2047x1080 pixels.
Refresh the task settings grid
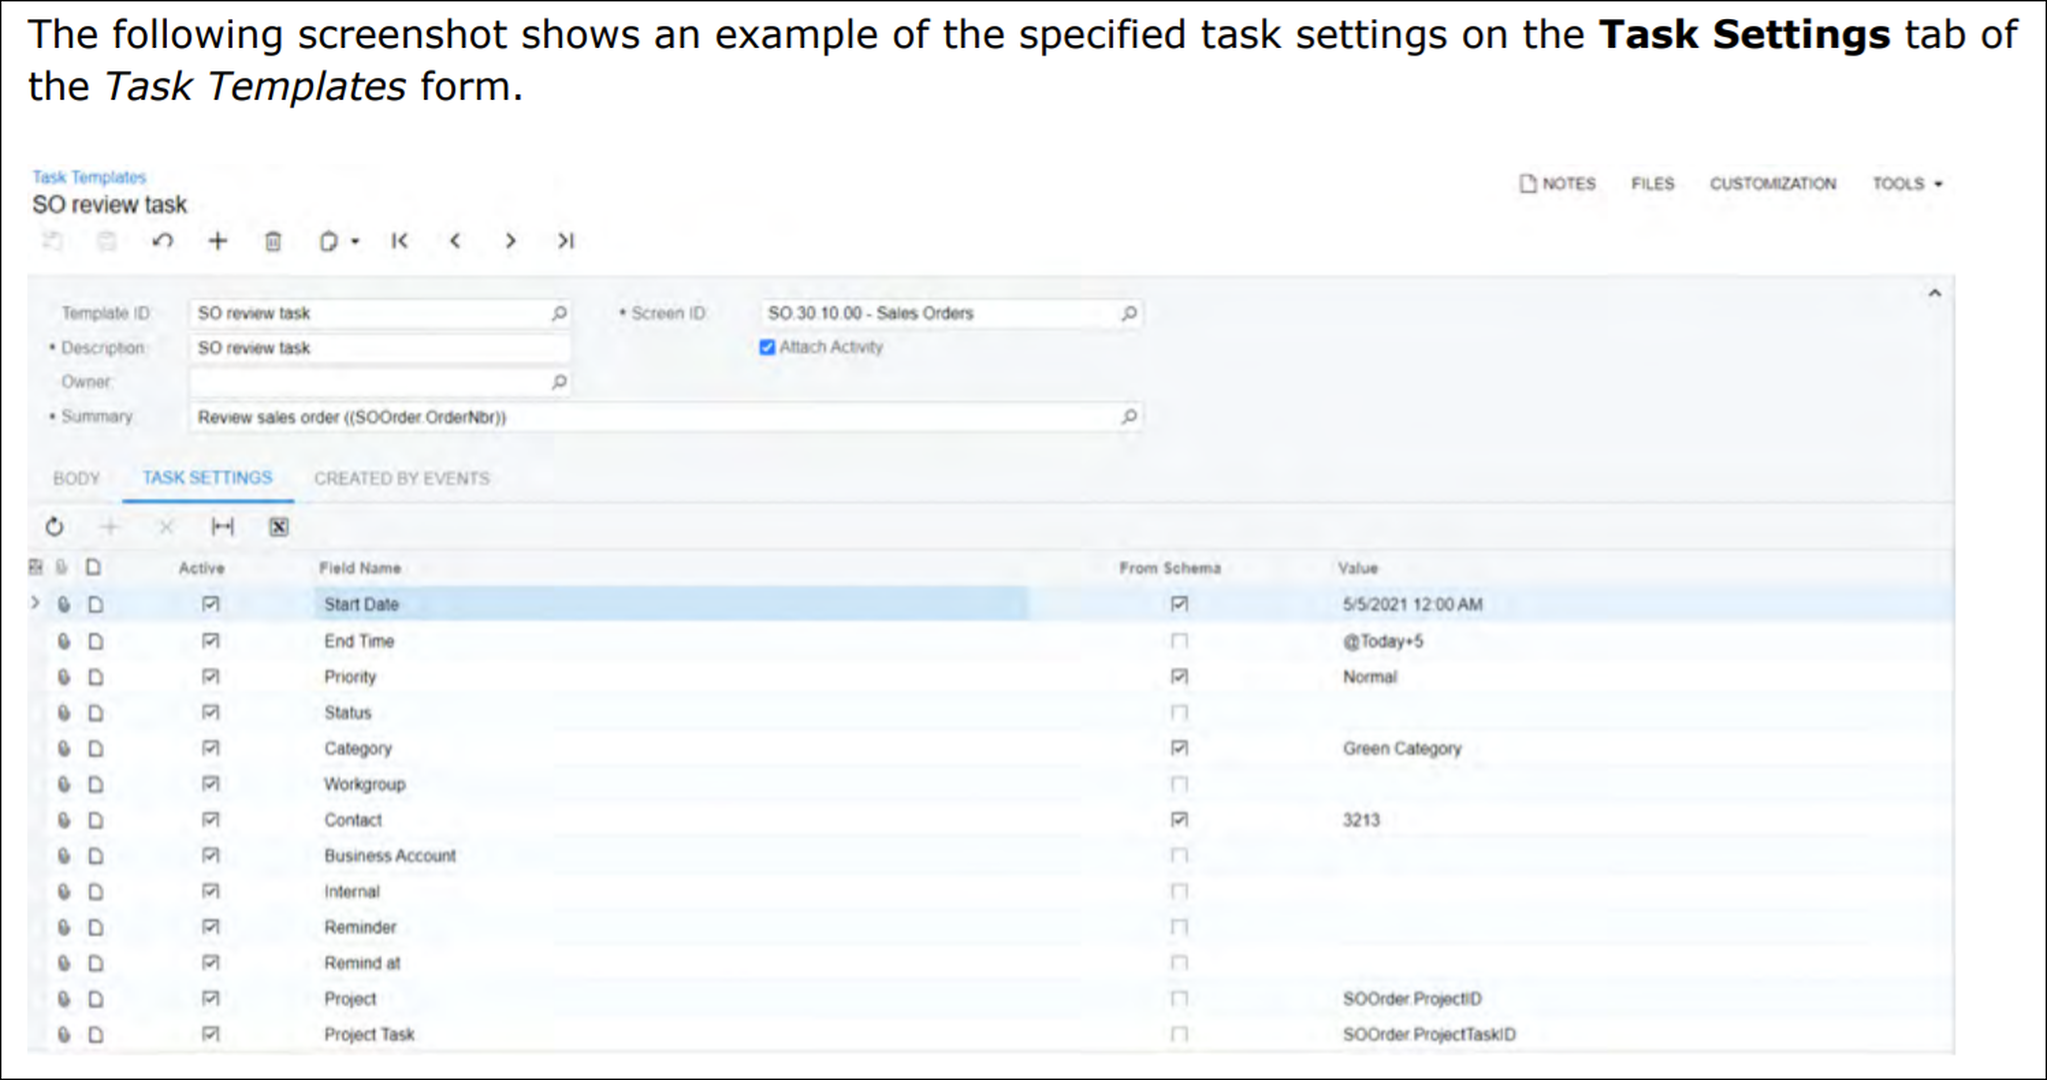[55, 527]
